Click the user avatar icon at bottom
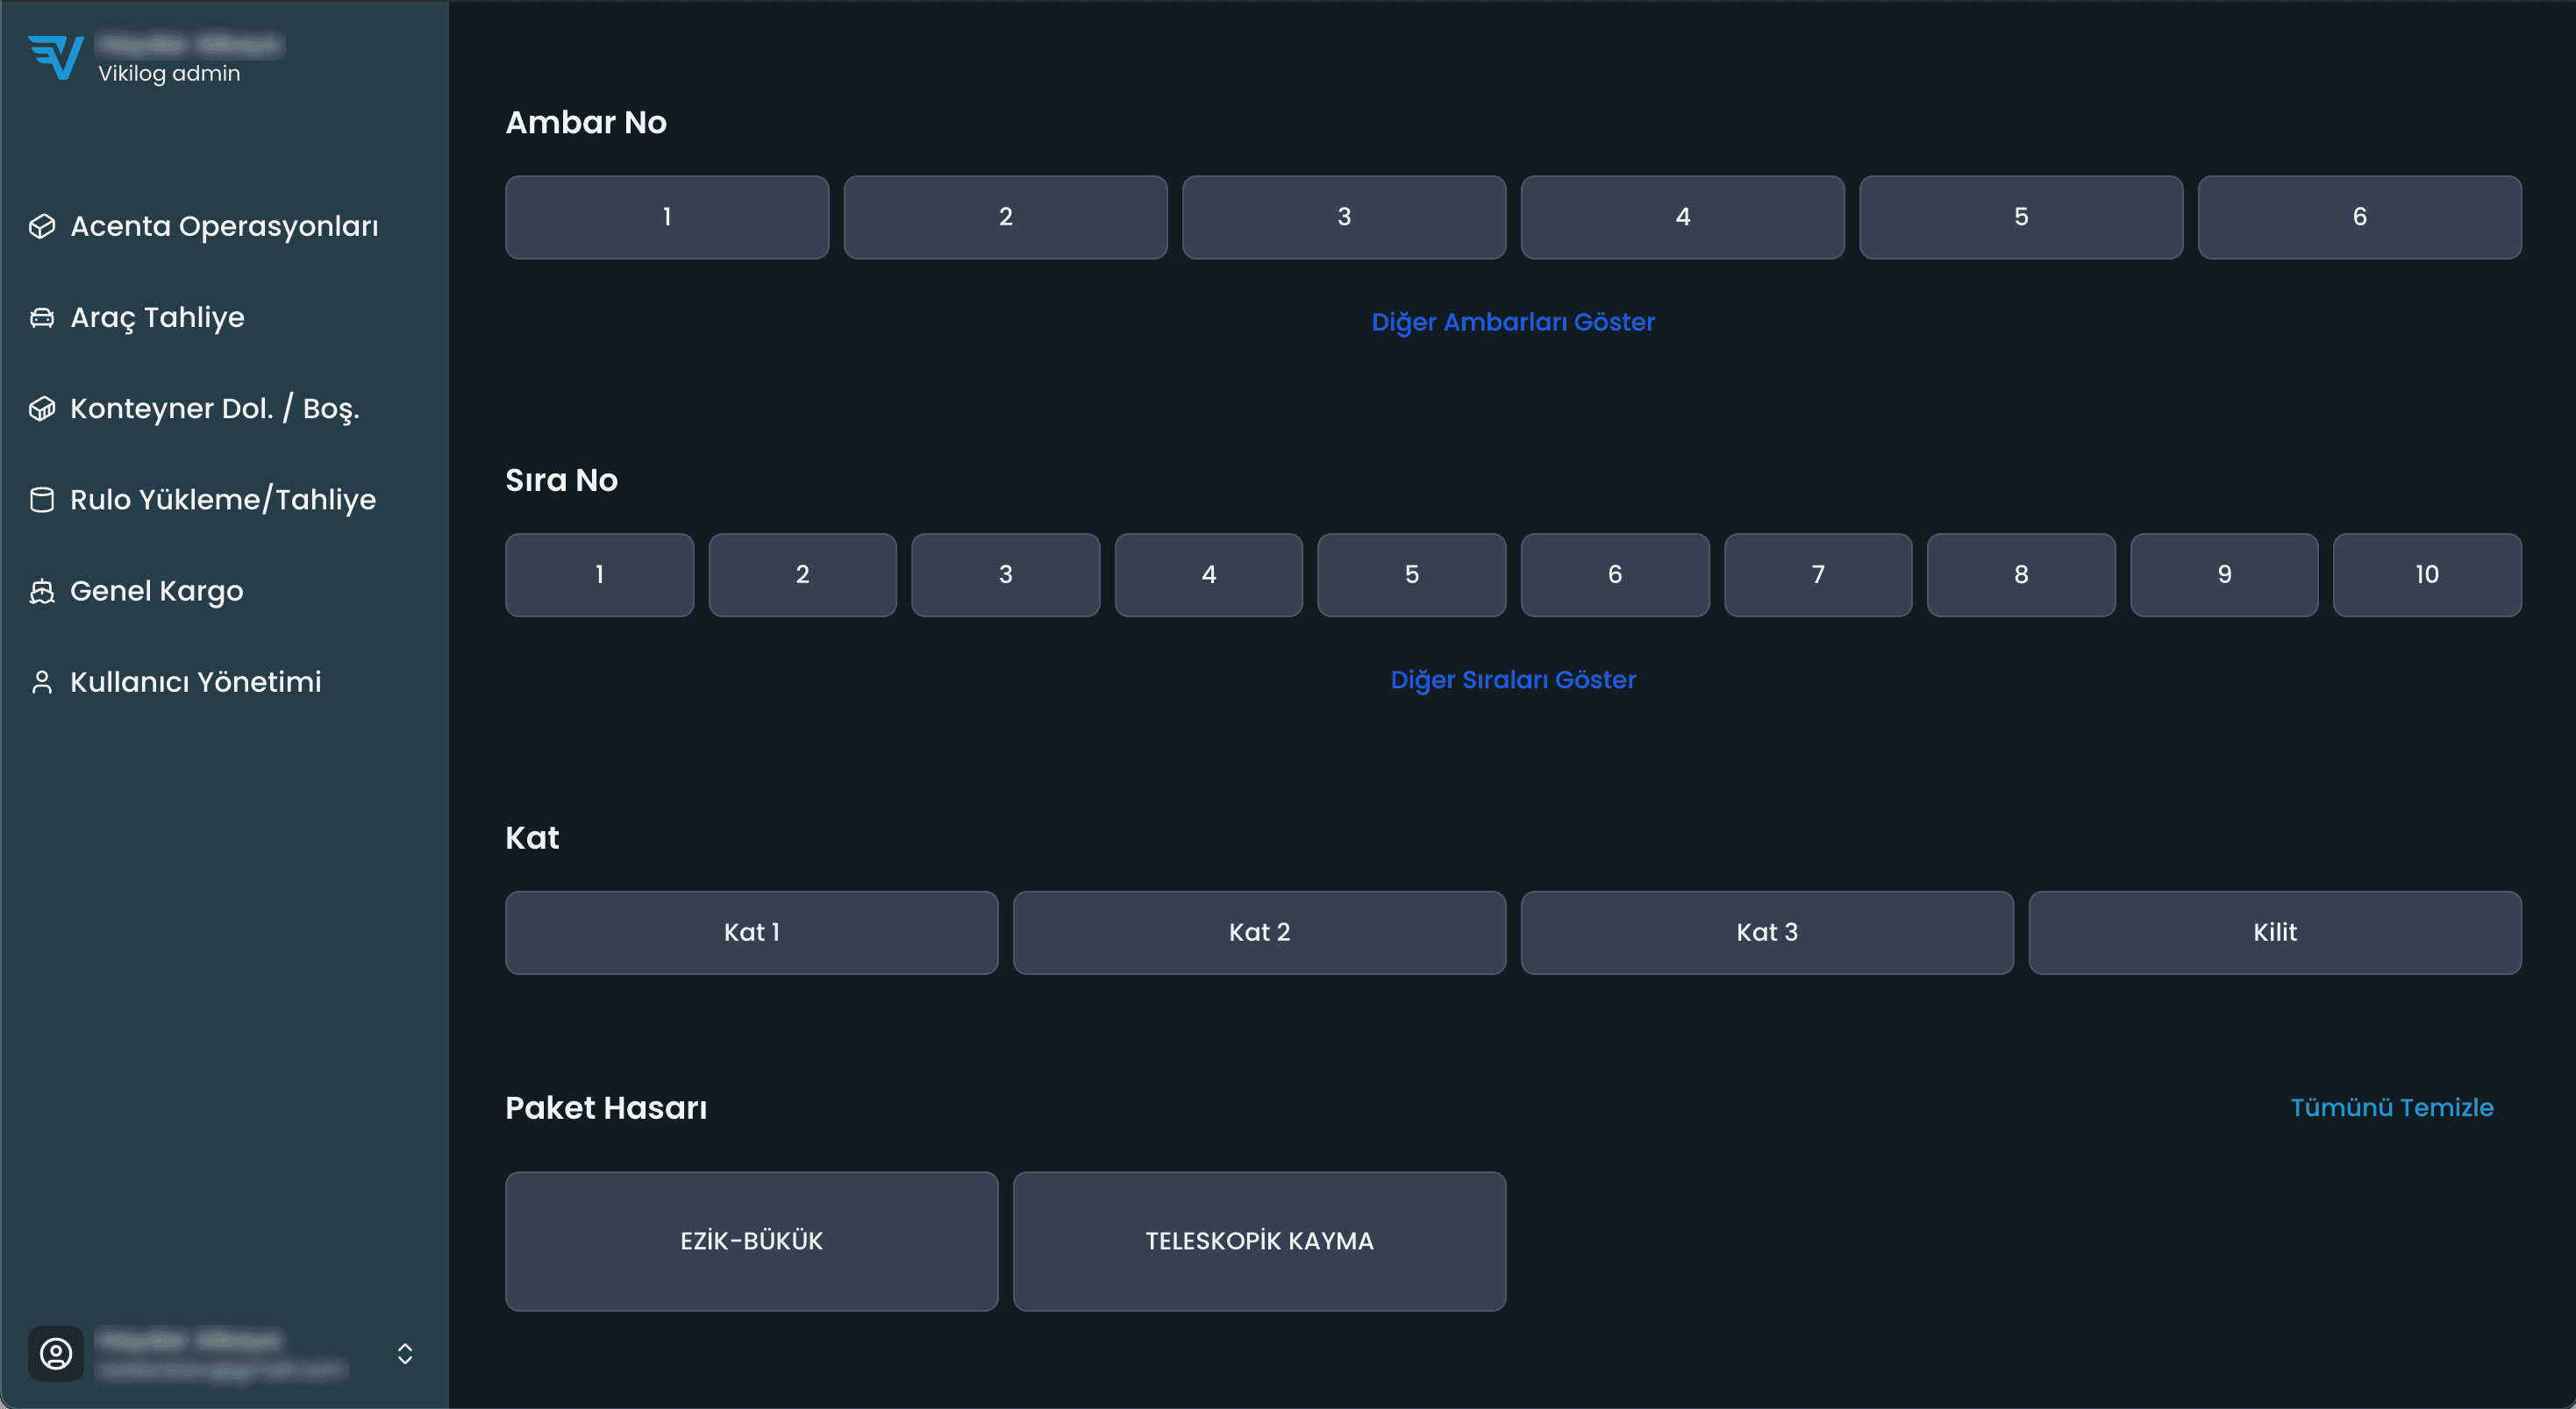 (x=56, y=1354)
